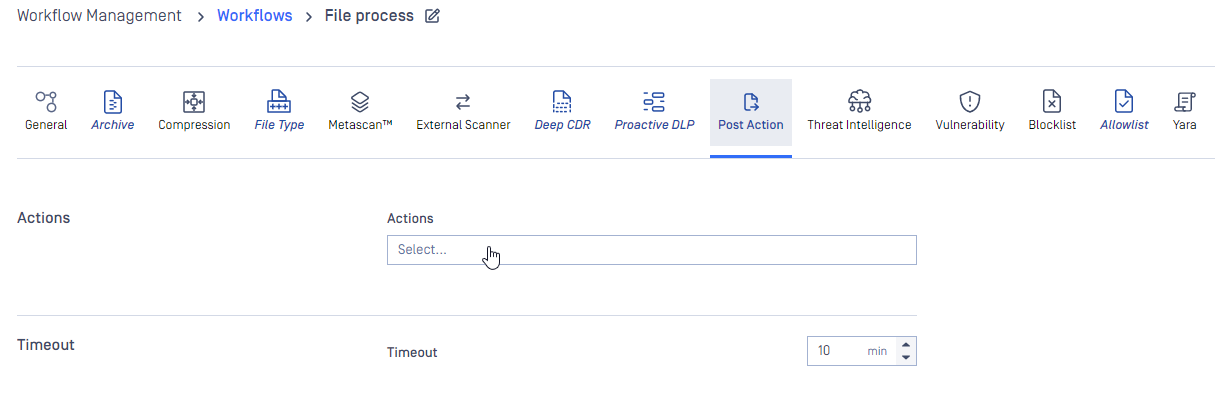Open the External Scanner arrows icon
This screenshot has width=1215, height=393.
point(463,101)
